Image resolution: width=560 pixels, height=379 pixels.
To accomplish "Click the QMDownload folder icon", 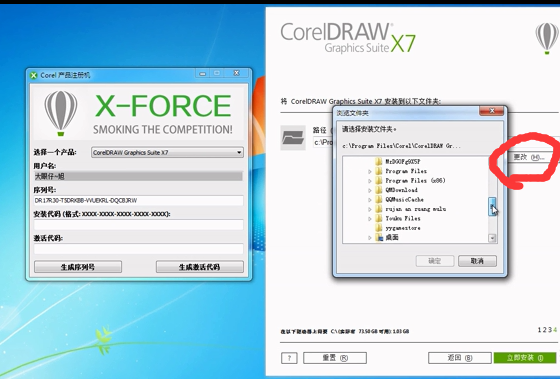I will 379,190.
